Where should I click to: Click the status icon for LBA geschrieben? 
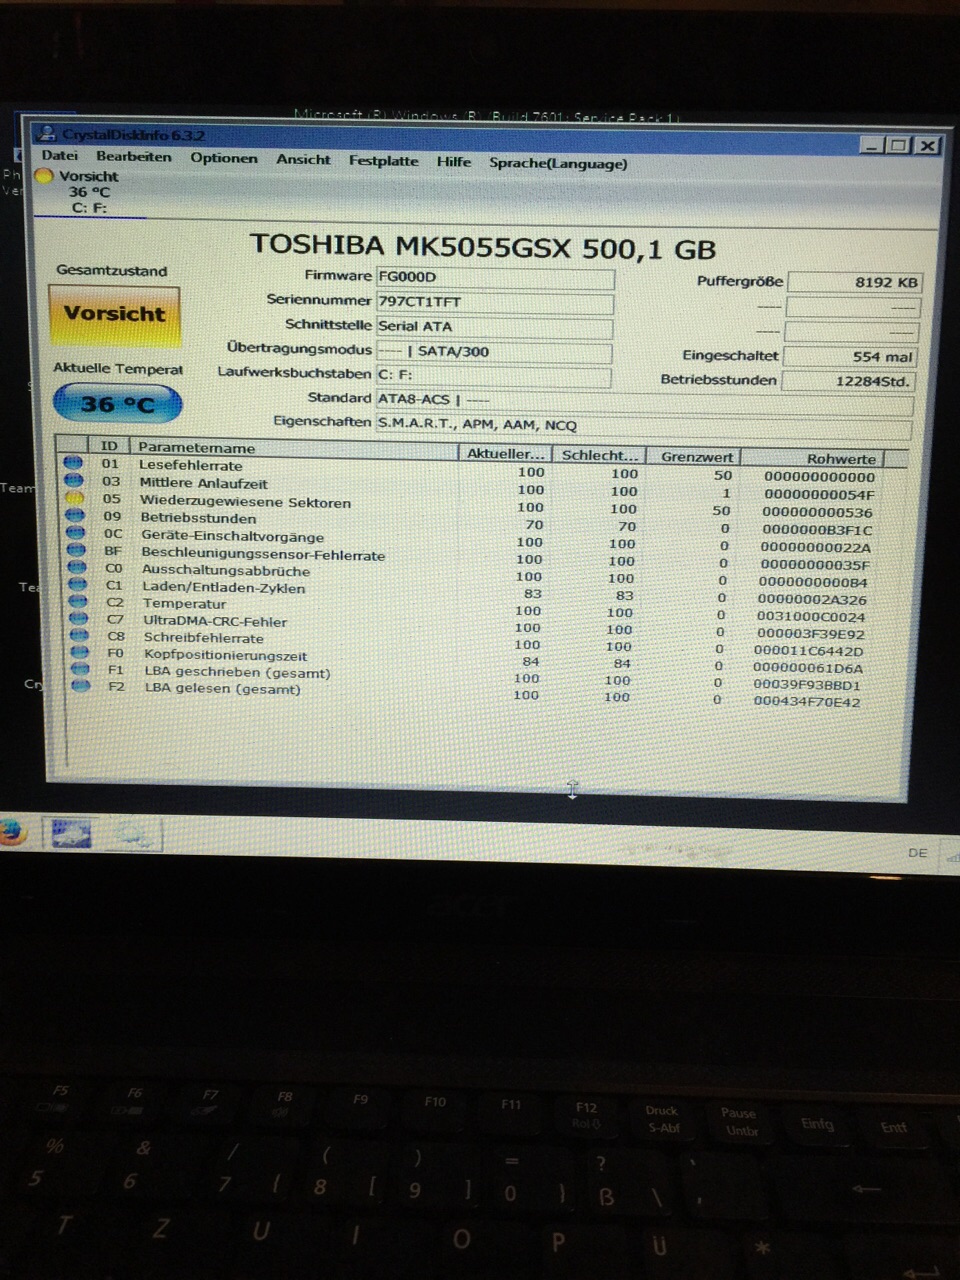80,668
